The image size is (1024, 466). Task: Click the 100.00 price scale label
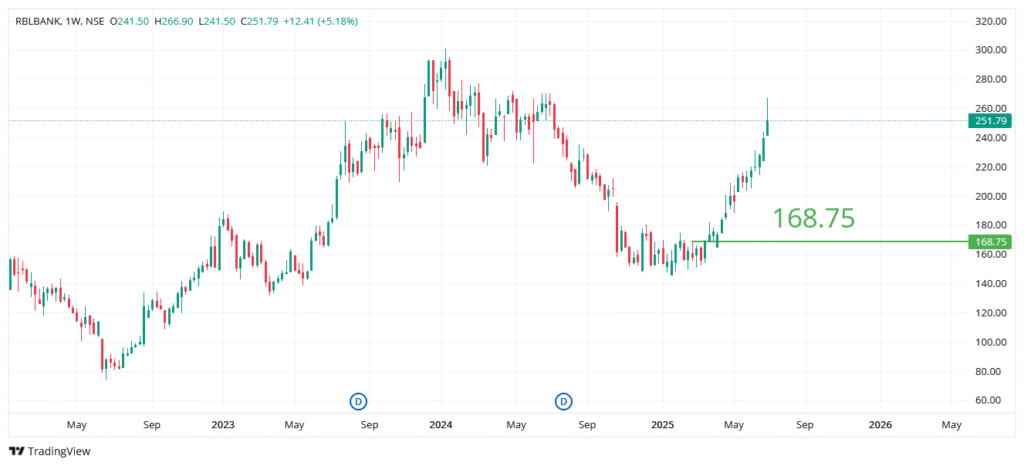pyautogui.click(x=989, y=342)
